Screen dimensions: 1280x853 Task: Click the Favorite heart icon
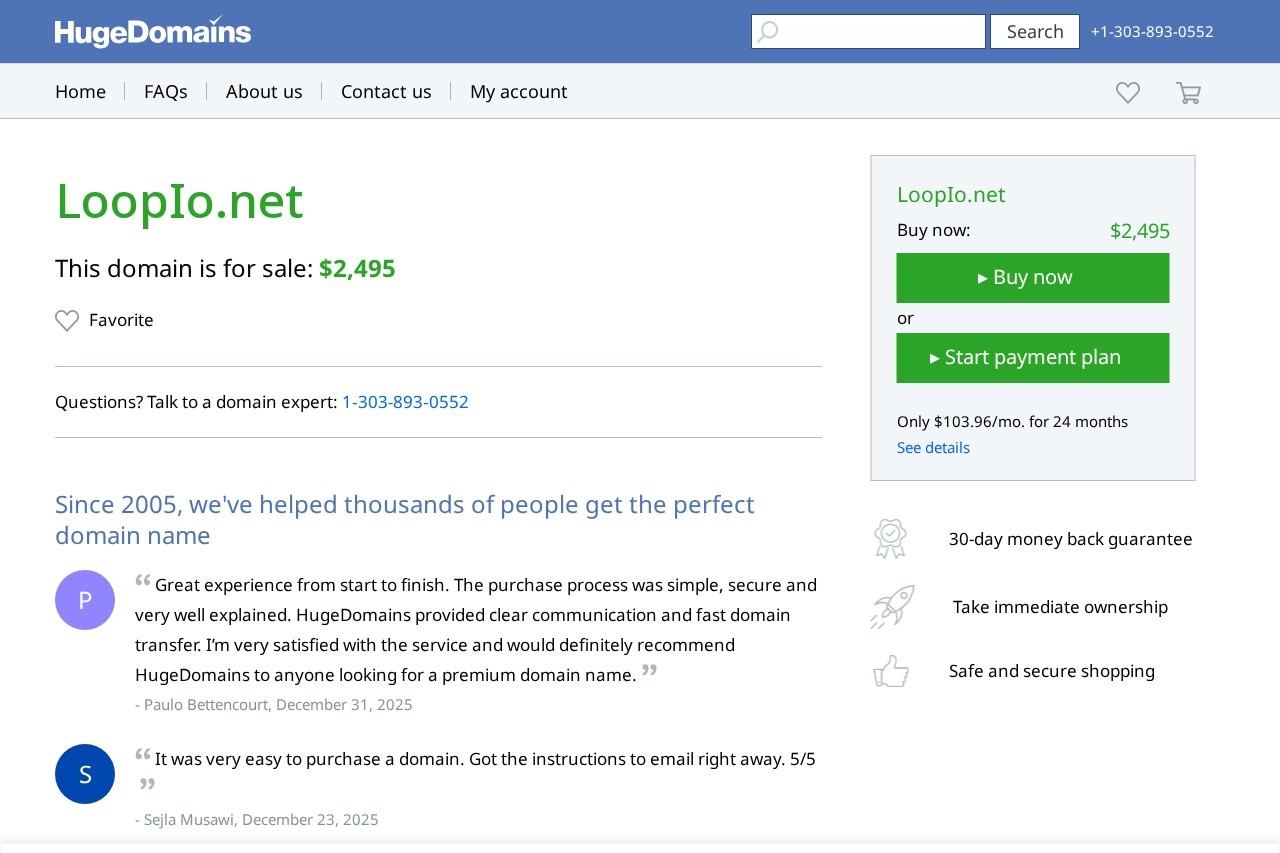click(67, 320)
